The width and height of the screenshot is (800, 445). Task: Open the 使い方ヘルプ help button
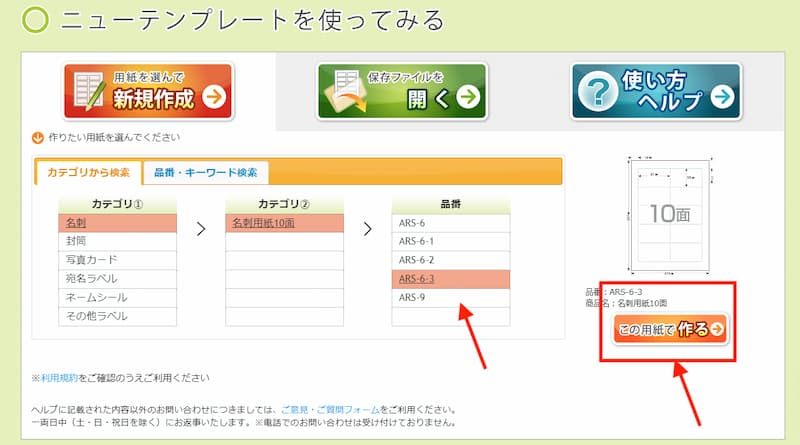(656, 92)
